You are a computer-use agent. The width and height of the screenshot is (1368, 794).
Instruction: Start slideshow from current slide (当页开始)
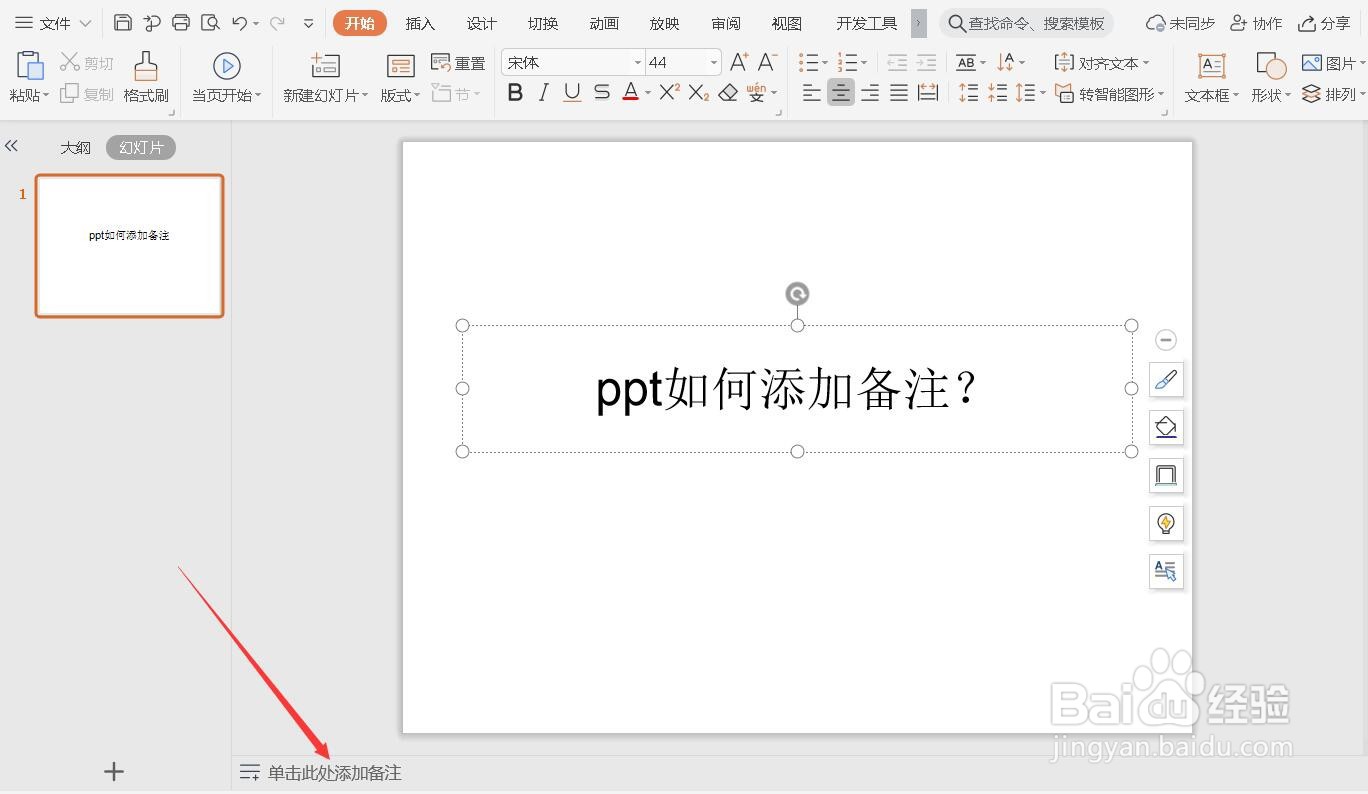(x=226, y=78)
